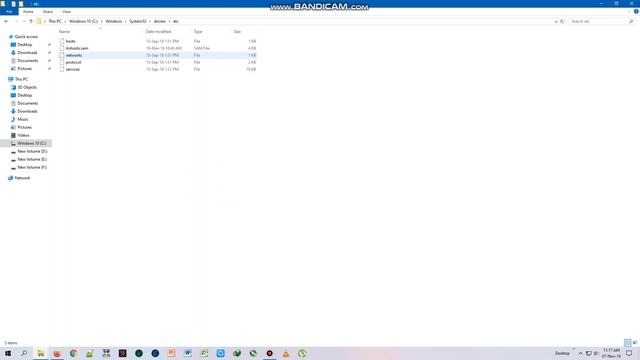640x360 pixels.
Task: Go forward in folder history
Action: click(x=16, y=21)
